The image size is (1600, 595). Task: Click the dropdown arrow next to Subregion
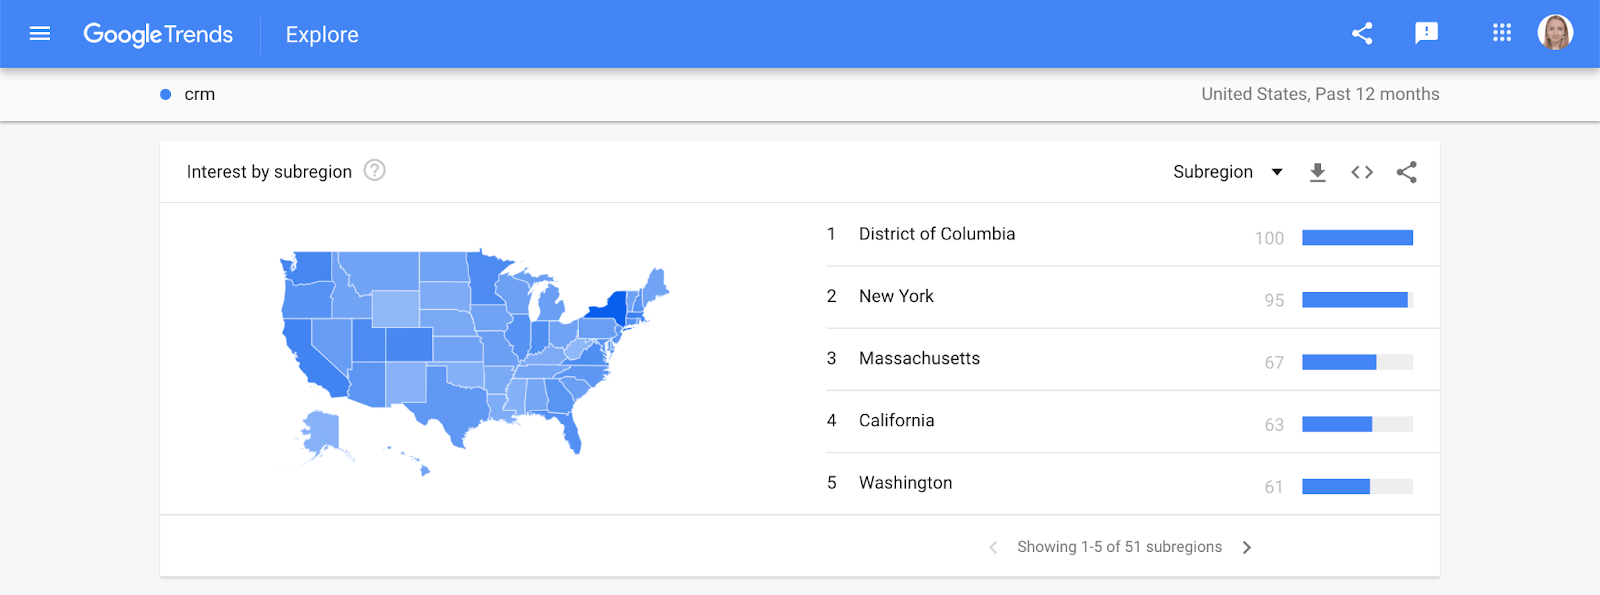tap(1277, 172)
